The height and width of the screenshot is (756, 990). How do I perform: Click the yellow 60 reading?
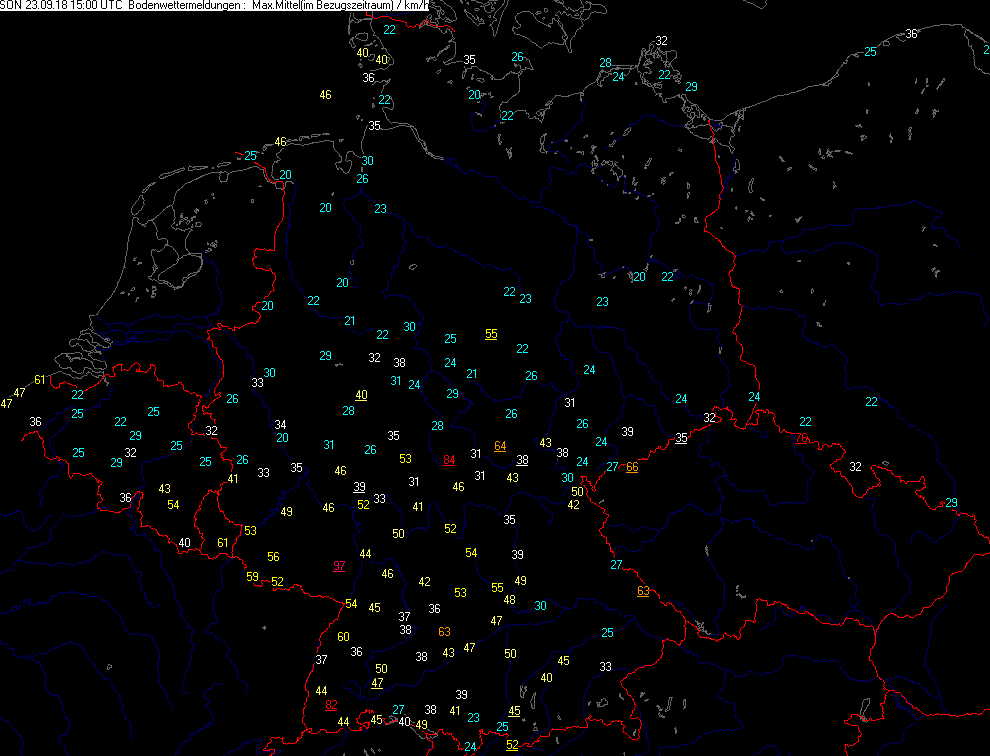343,637
